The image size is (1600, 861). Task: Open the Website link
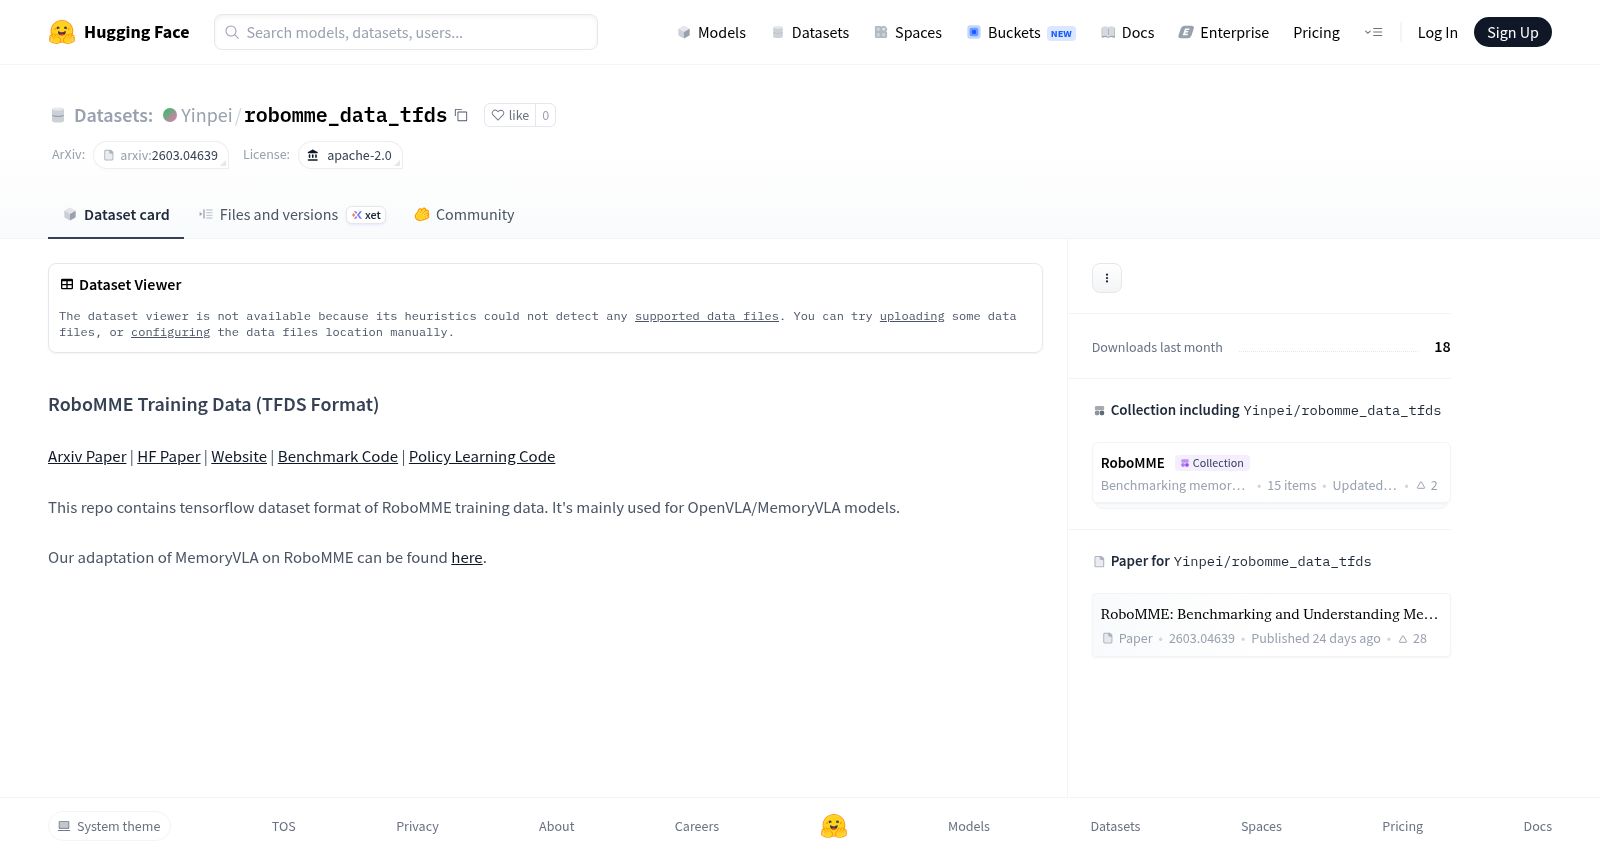pyautogui.click(x=239, y=457)
